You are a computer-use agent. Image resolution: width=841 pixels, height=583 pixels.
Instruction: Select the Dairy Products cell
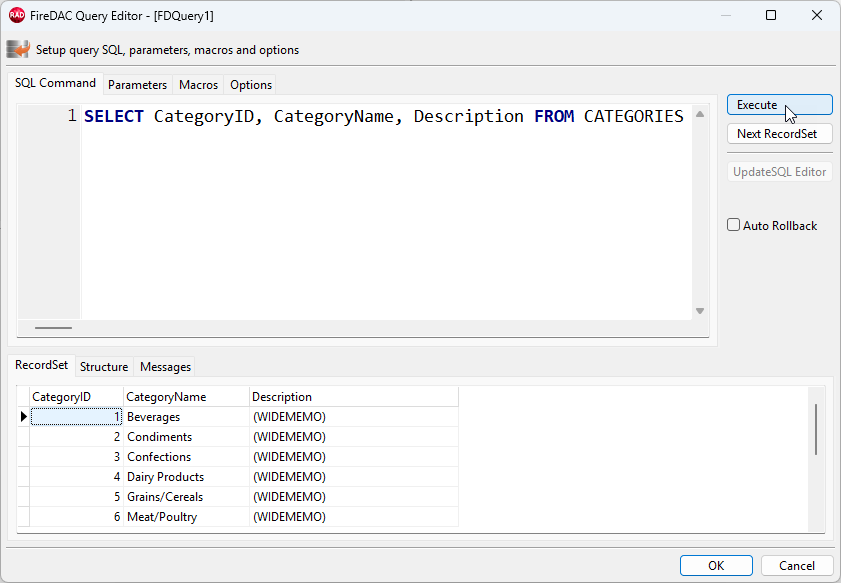coord(186,477)
